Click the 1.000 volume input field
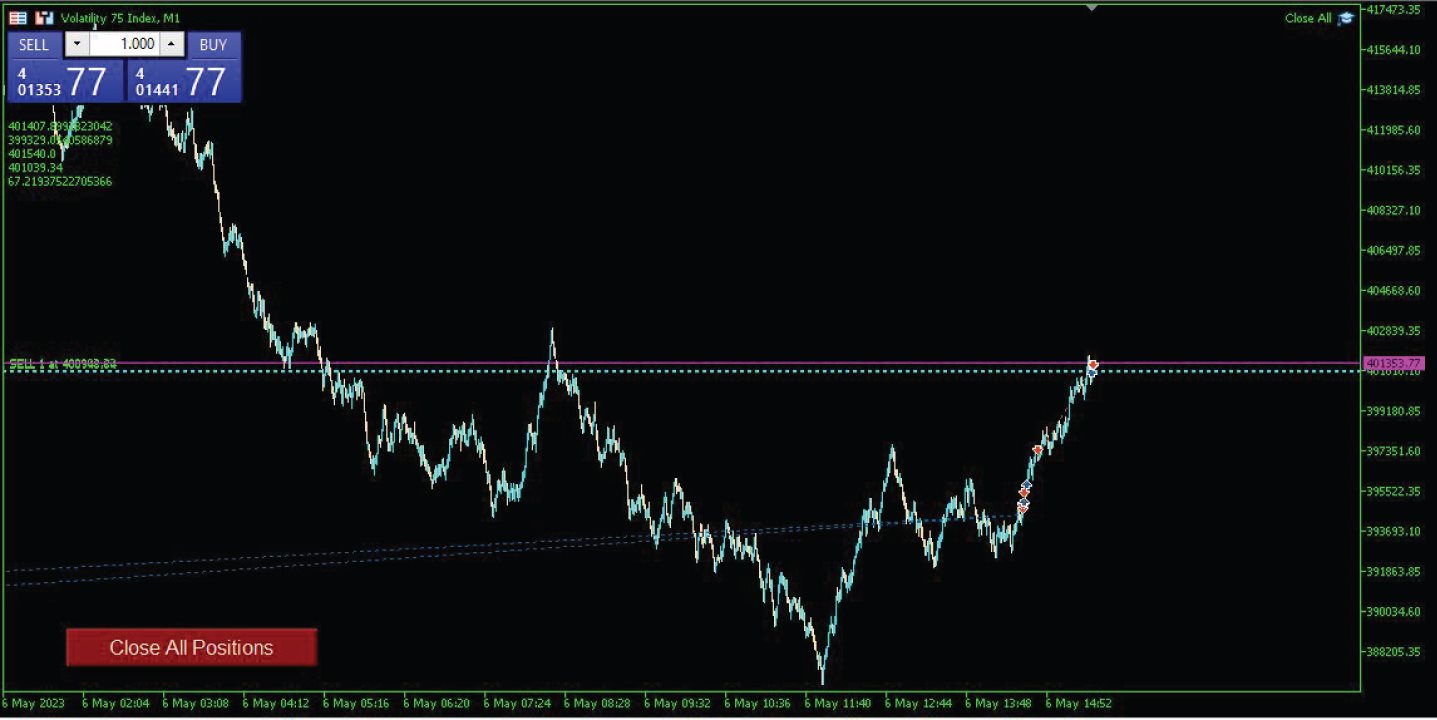The image size is (1437, 720). click(x=124, y=44)
